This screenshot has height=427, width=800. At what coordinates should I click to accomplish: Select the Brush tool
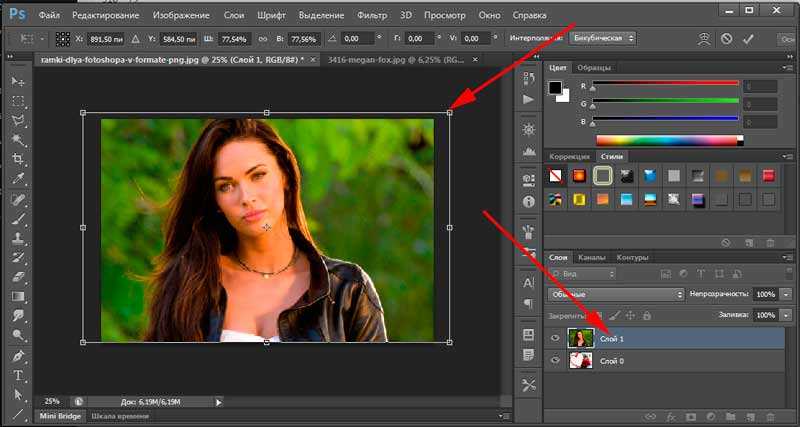[x=18, y=219]
